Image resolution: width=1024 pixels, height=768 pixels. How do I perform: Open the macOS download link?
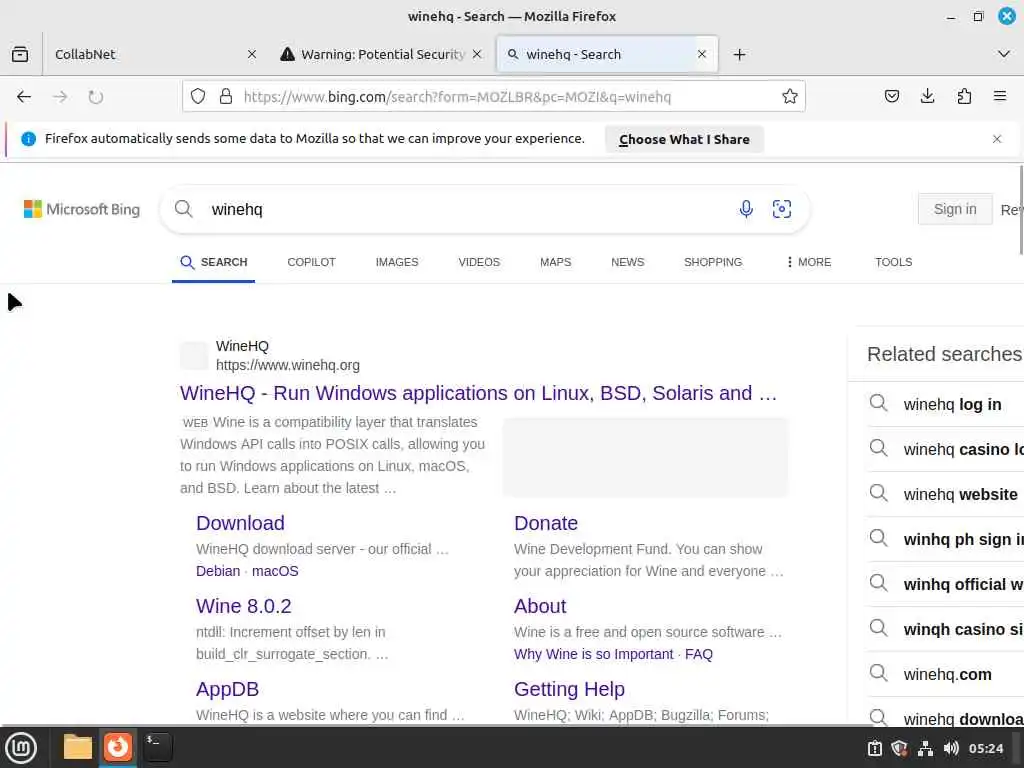(275, 571)
